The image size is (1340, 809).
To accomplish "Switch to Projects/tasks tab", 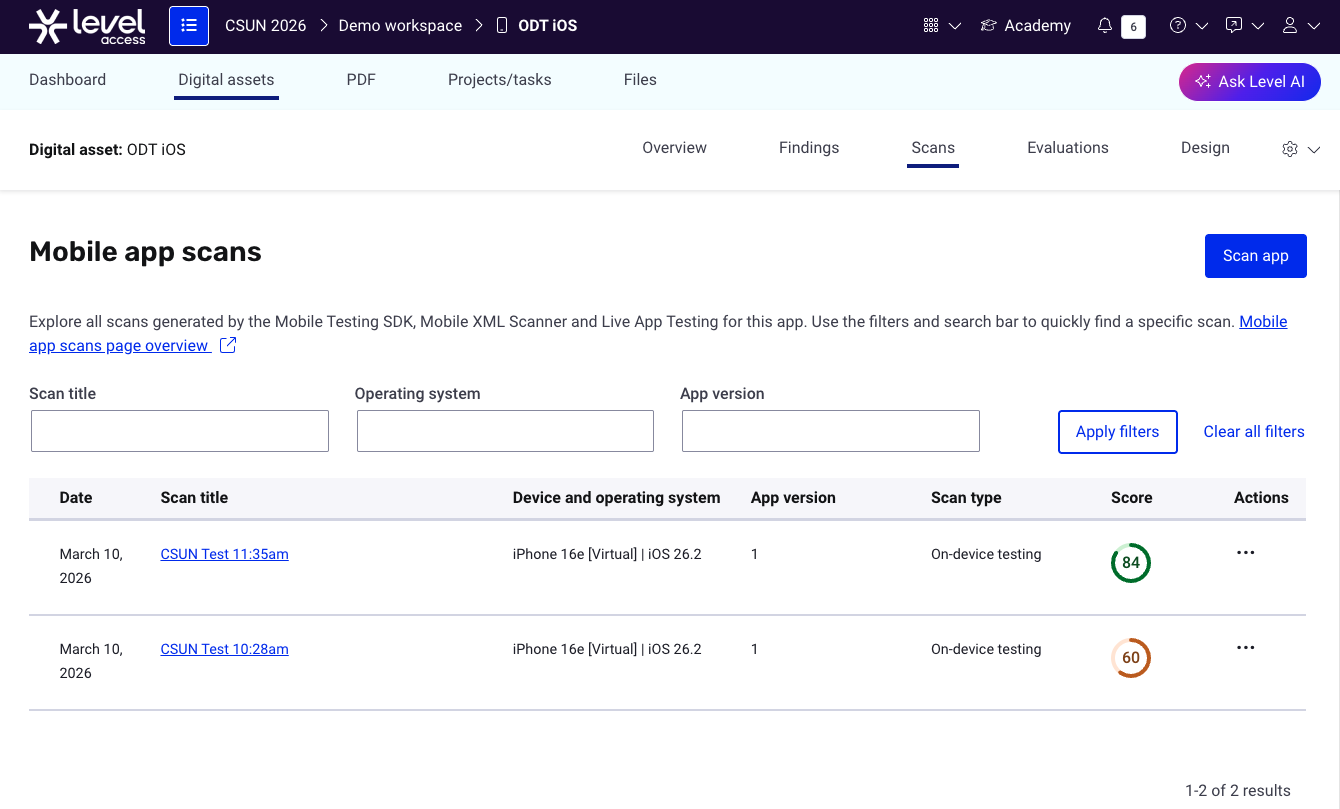I will pos(500,80).
